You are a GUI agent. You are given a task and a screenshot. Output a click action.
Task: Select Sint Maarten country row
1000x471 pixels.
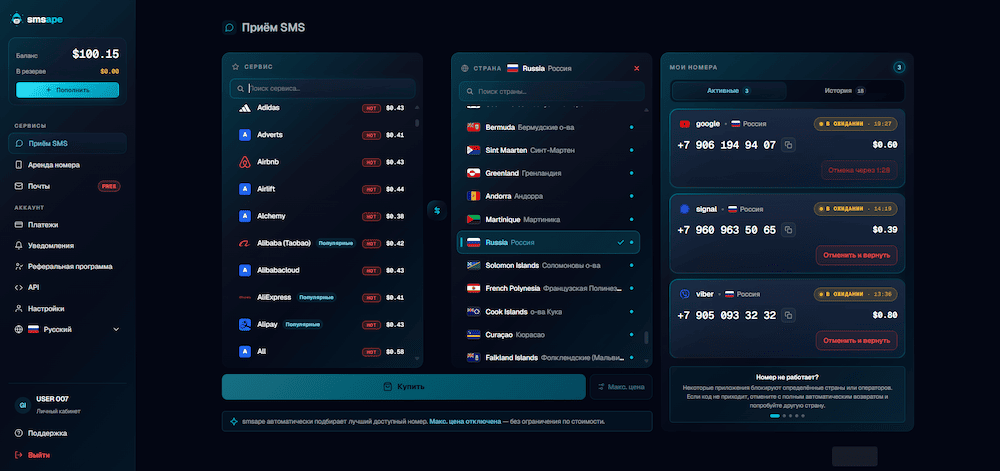pyautogui.click(x=549, y=150)
